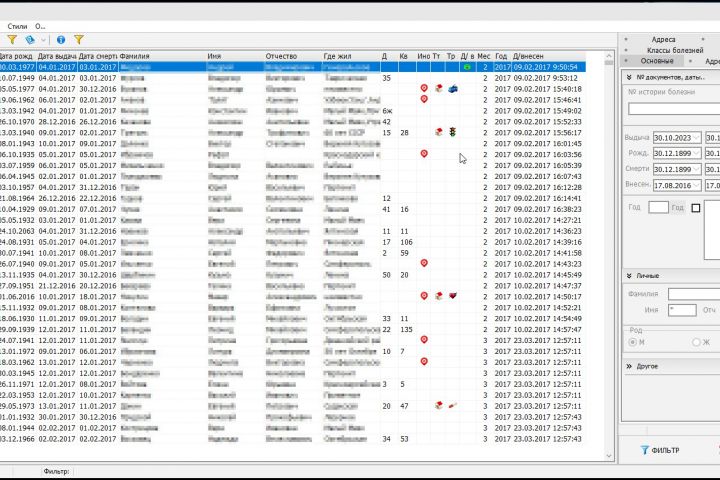Screen dimensions: 720x480
Task: Sort by the Фамилия column header
Action: 134,56
